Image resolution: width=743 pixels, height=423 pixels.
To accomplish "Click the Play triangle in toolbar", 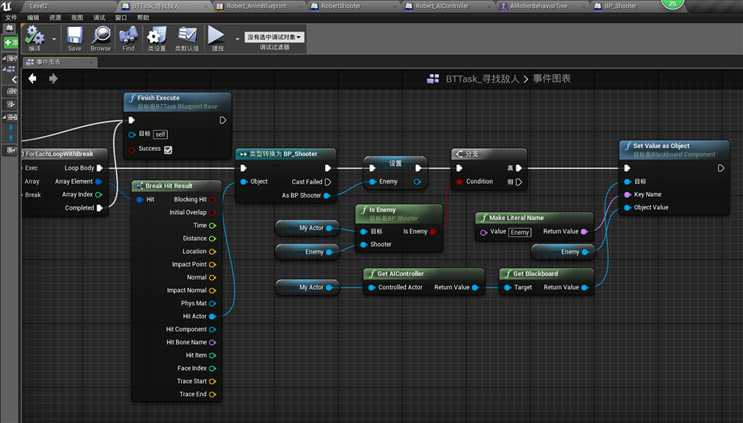I will 216,35.
